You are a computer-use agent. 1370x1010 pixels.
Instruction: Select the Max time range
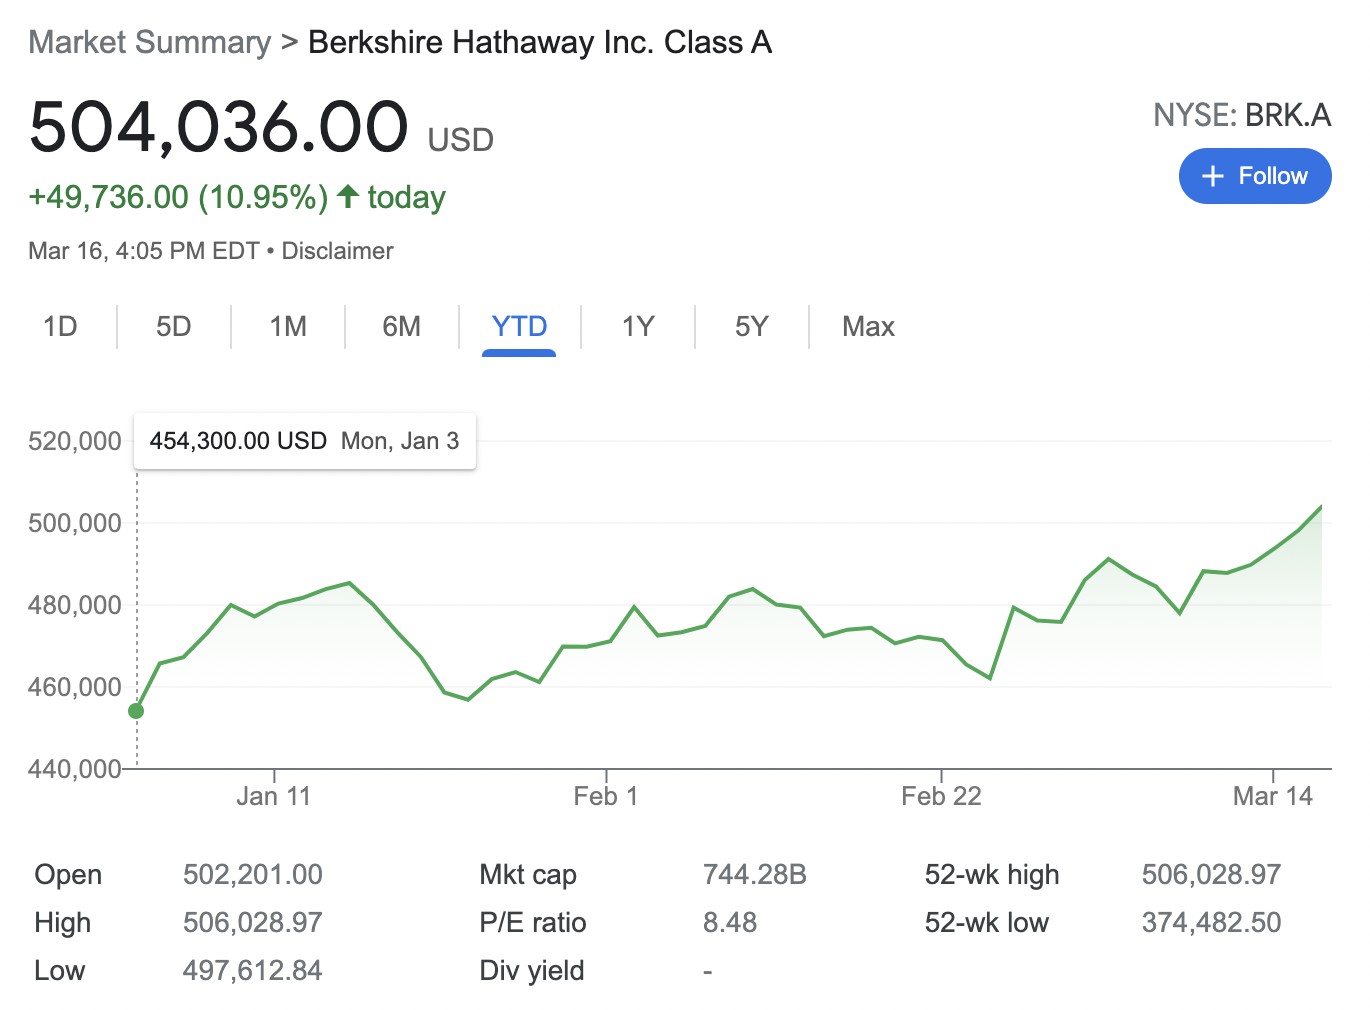point(868,327)
